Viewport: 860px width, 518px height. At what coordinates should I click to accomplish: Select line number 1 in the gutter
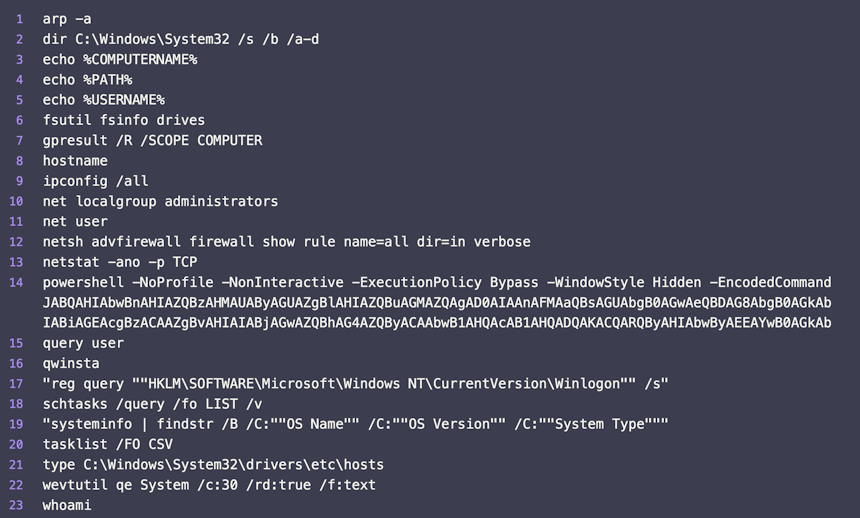tap(19, 19)
